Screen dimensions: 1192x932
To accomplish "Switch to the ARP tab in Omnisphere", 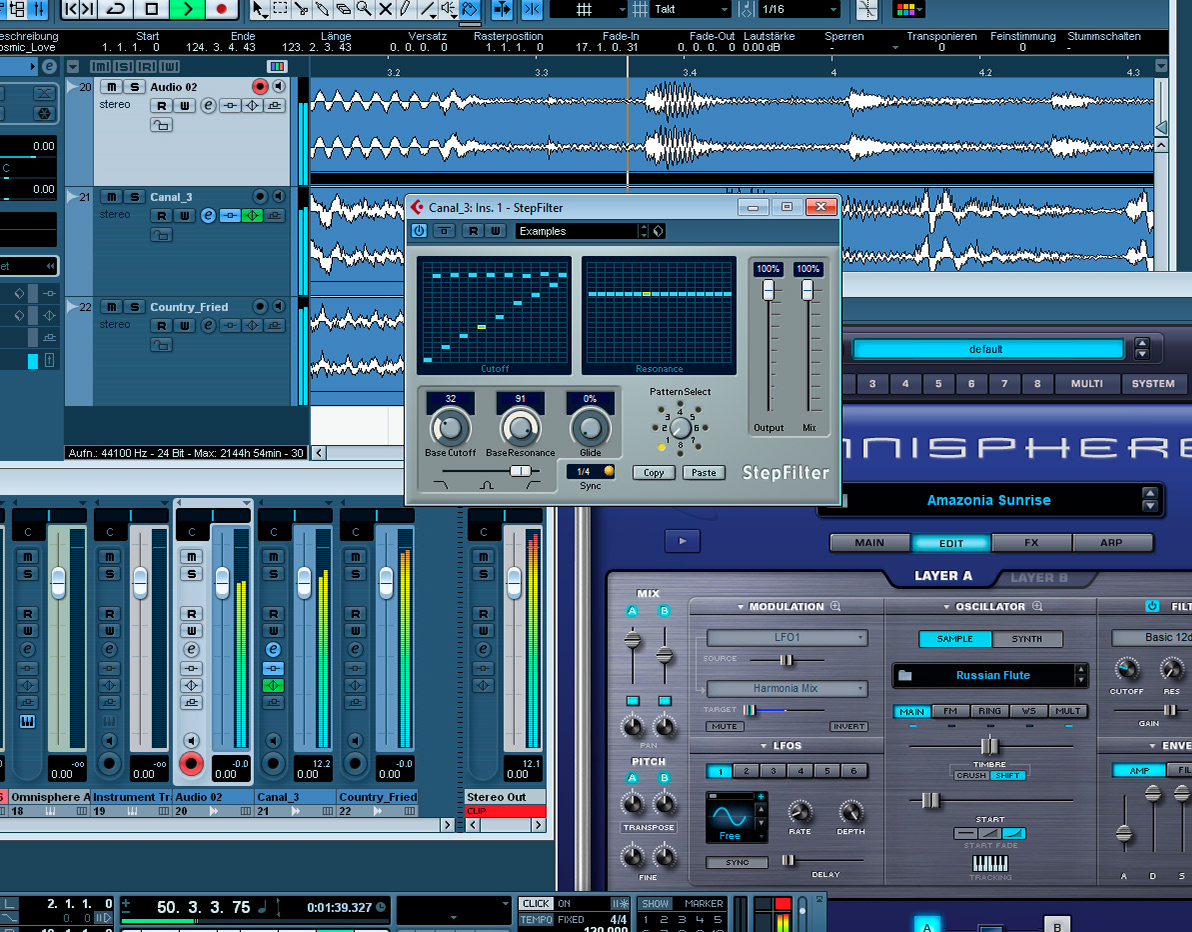I will pos(1111,543).
